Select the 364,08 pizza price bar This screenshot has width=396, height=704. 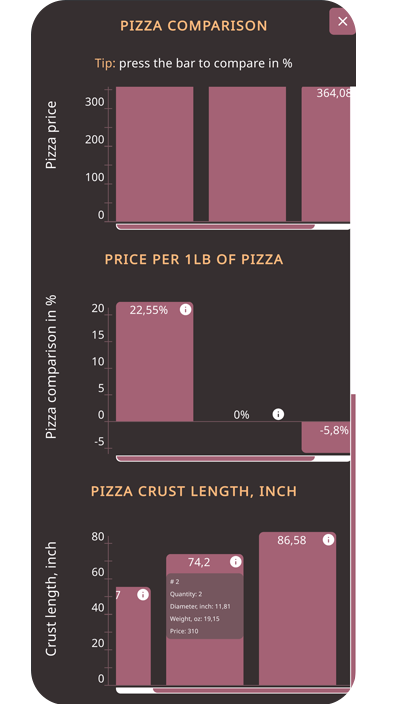(326, 154)
